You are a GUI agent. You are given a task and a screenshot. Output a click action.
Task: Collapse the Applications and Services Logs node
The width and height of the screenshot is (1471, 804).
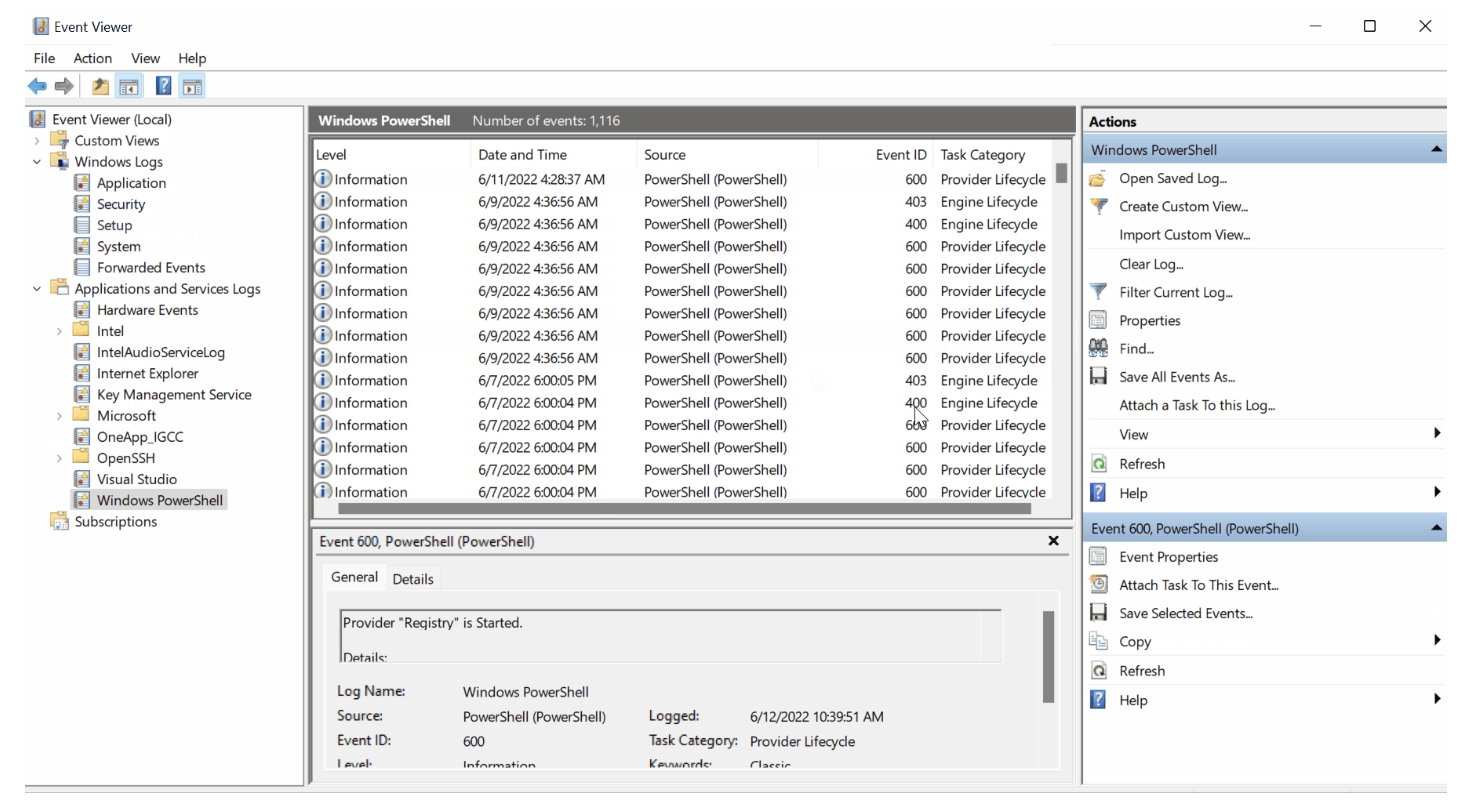pos(37,289)
